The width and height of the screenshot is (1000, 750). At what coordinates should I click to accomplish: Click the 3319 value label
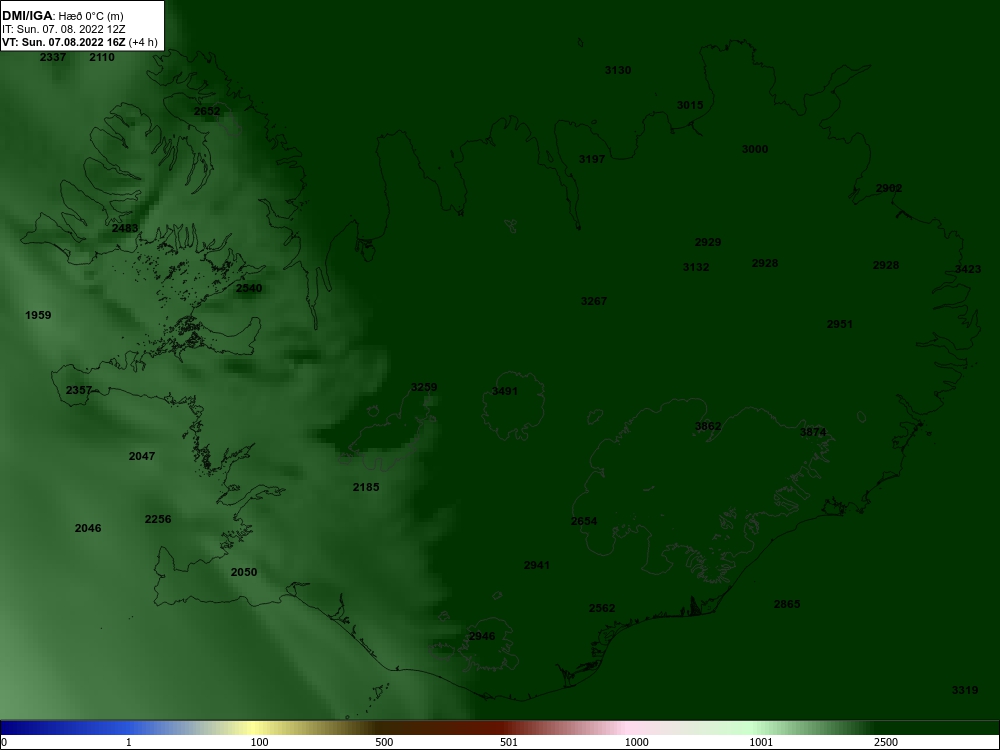tap(965, 690)
